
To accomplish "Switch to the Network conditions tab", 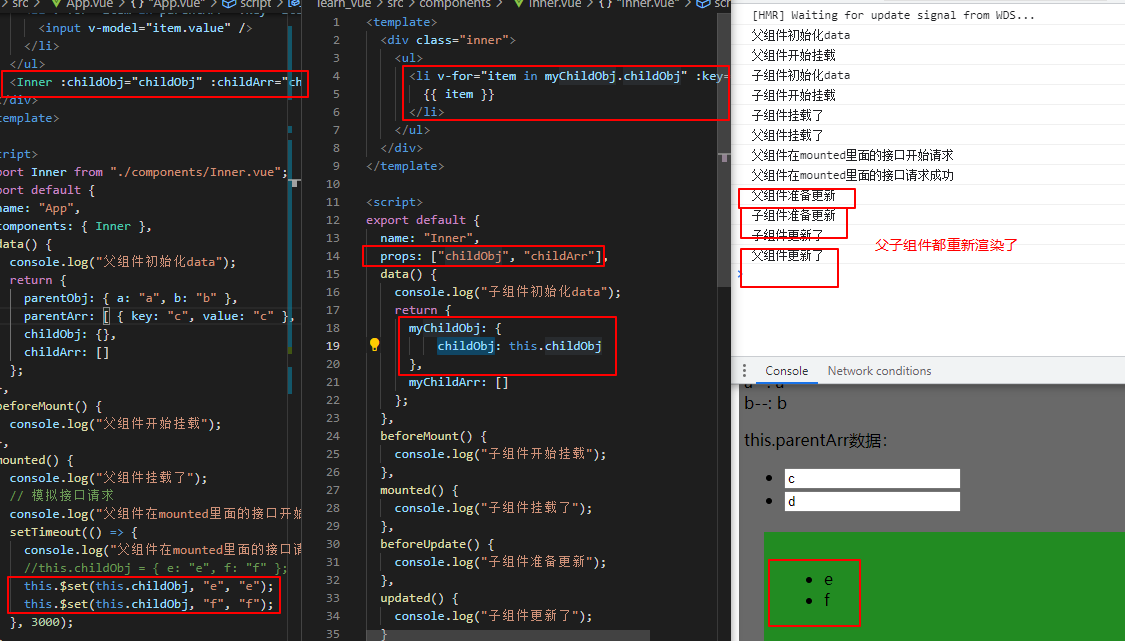I will (x=879, y=370).
